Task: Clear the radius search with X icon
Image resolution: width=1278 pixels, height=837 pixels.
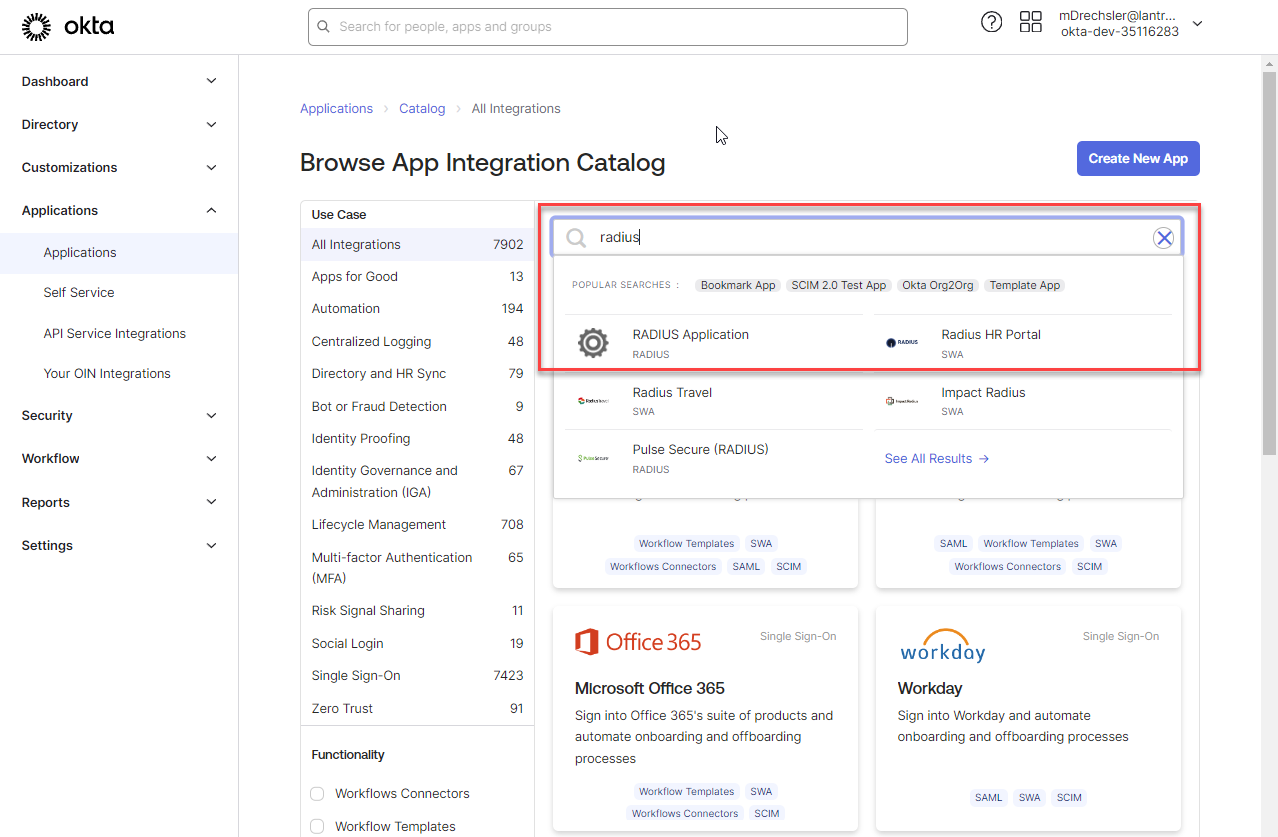Action: point(1163,237)
